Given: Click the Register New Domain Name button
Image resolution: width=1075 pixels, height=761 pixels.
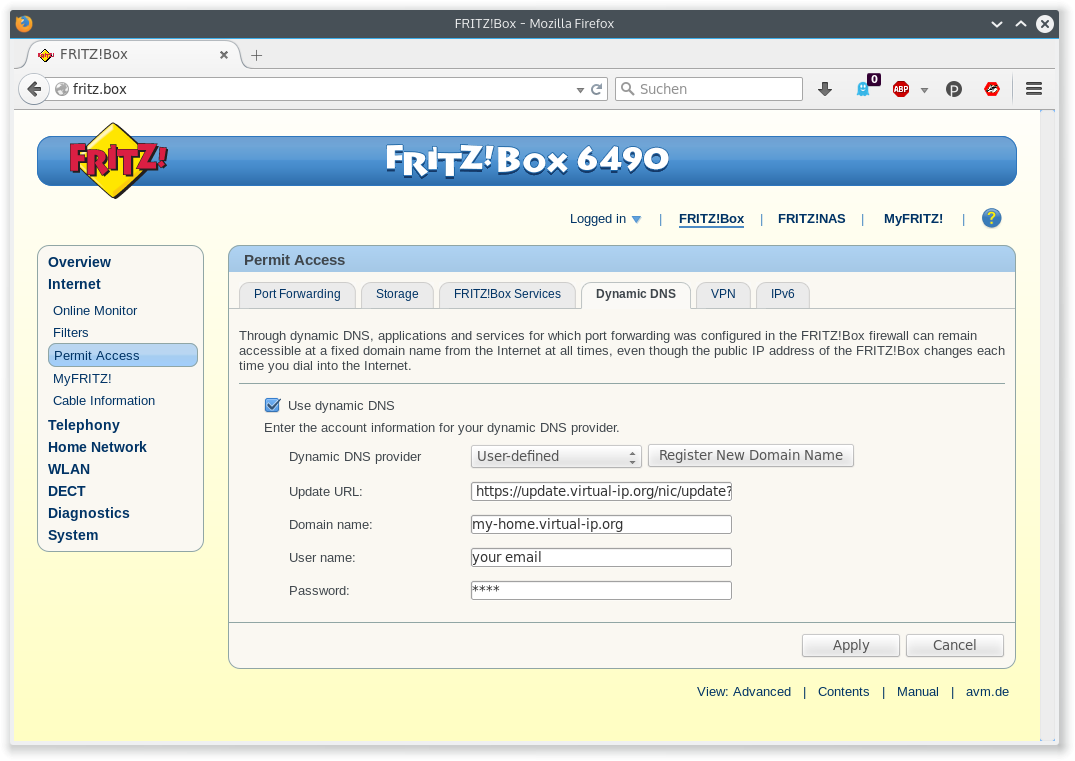Looking at the screenshot, I should click(x=750, y=455).
